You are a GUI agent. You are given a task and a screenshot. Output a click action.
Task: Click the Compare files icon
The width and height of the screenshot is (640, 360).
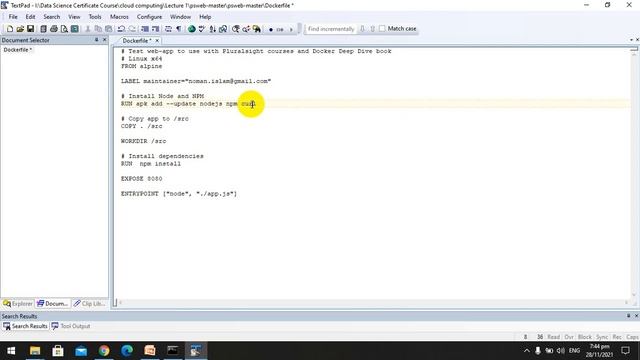[223, 29]
